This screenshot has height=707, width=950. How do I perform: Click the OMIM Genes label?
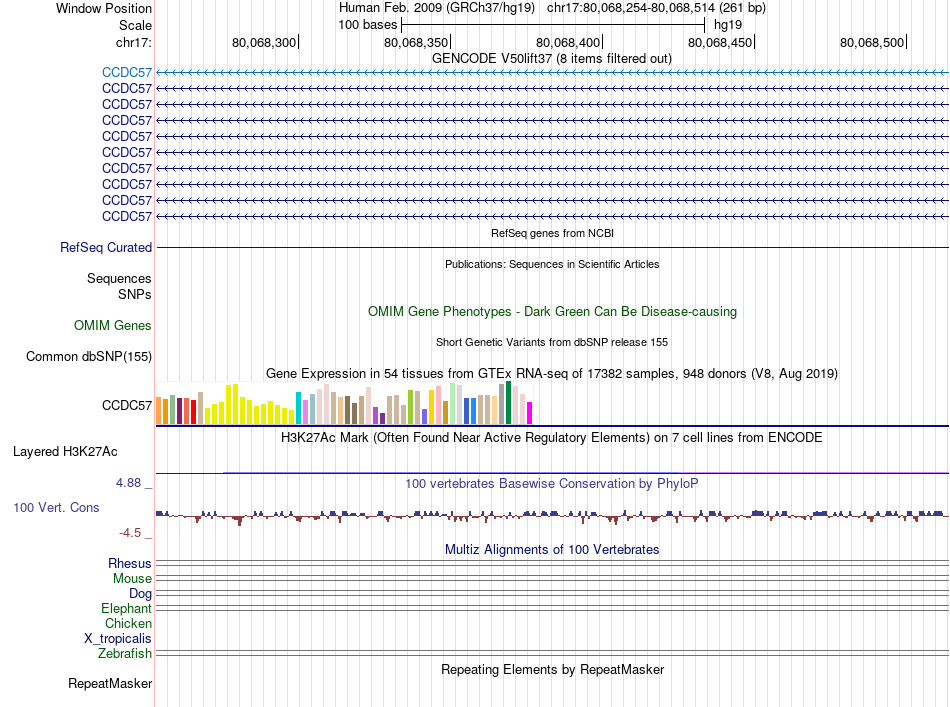[x=113, y=325]
